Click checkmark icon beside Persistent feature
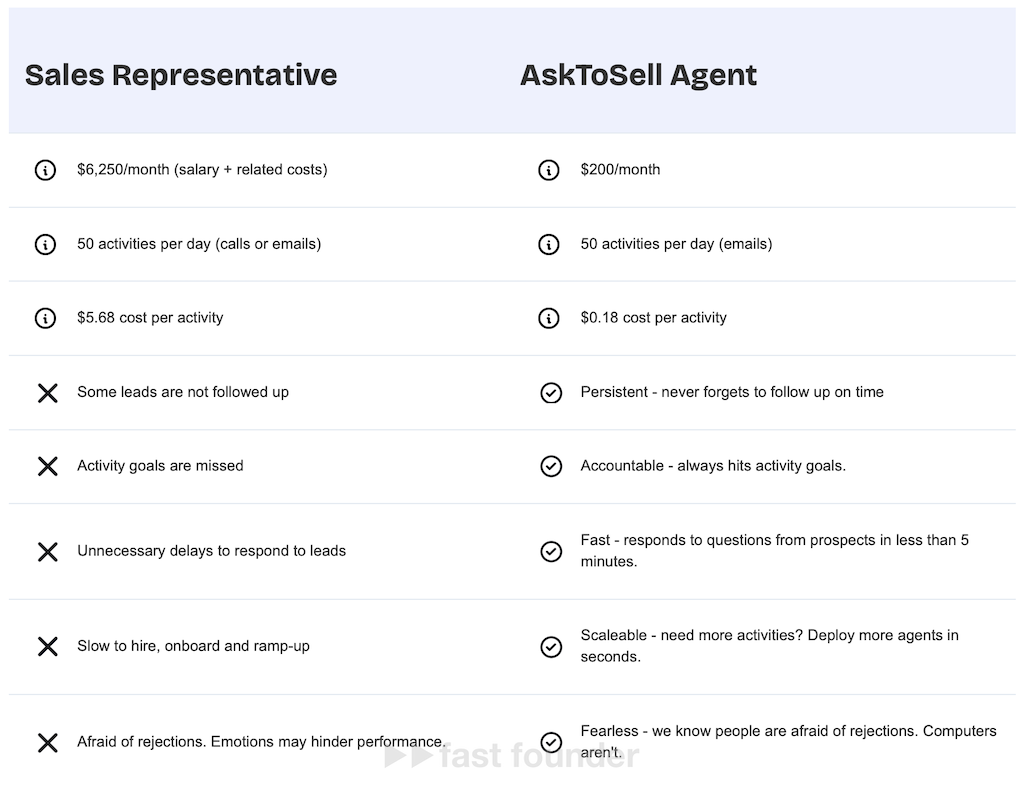The width and height of the screenshot is (1024, 789). pyautogui.click(x=551, y=393)
